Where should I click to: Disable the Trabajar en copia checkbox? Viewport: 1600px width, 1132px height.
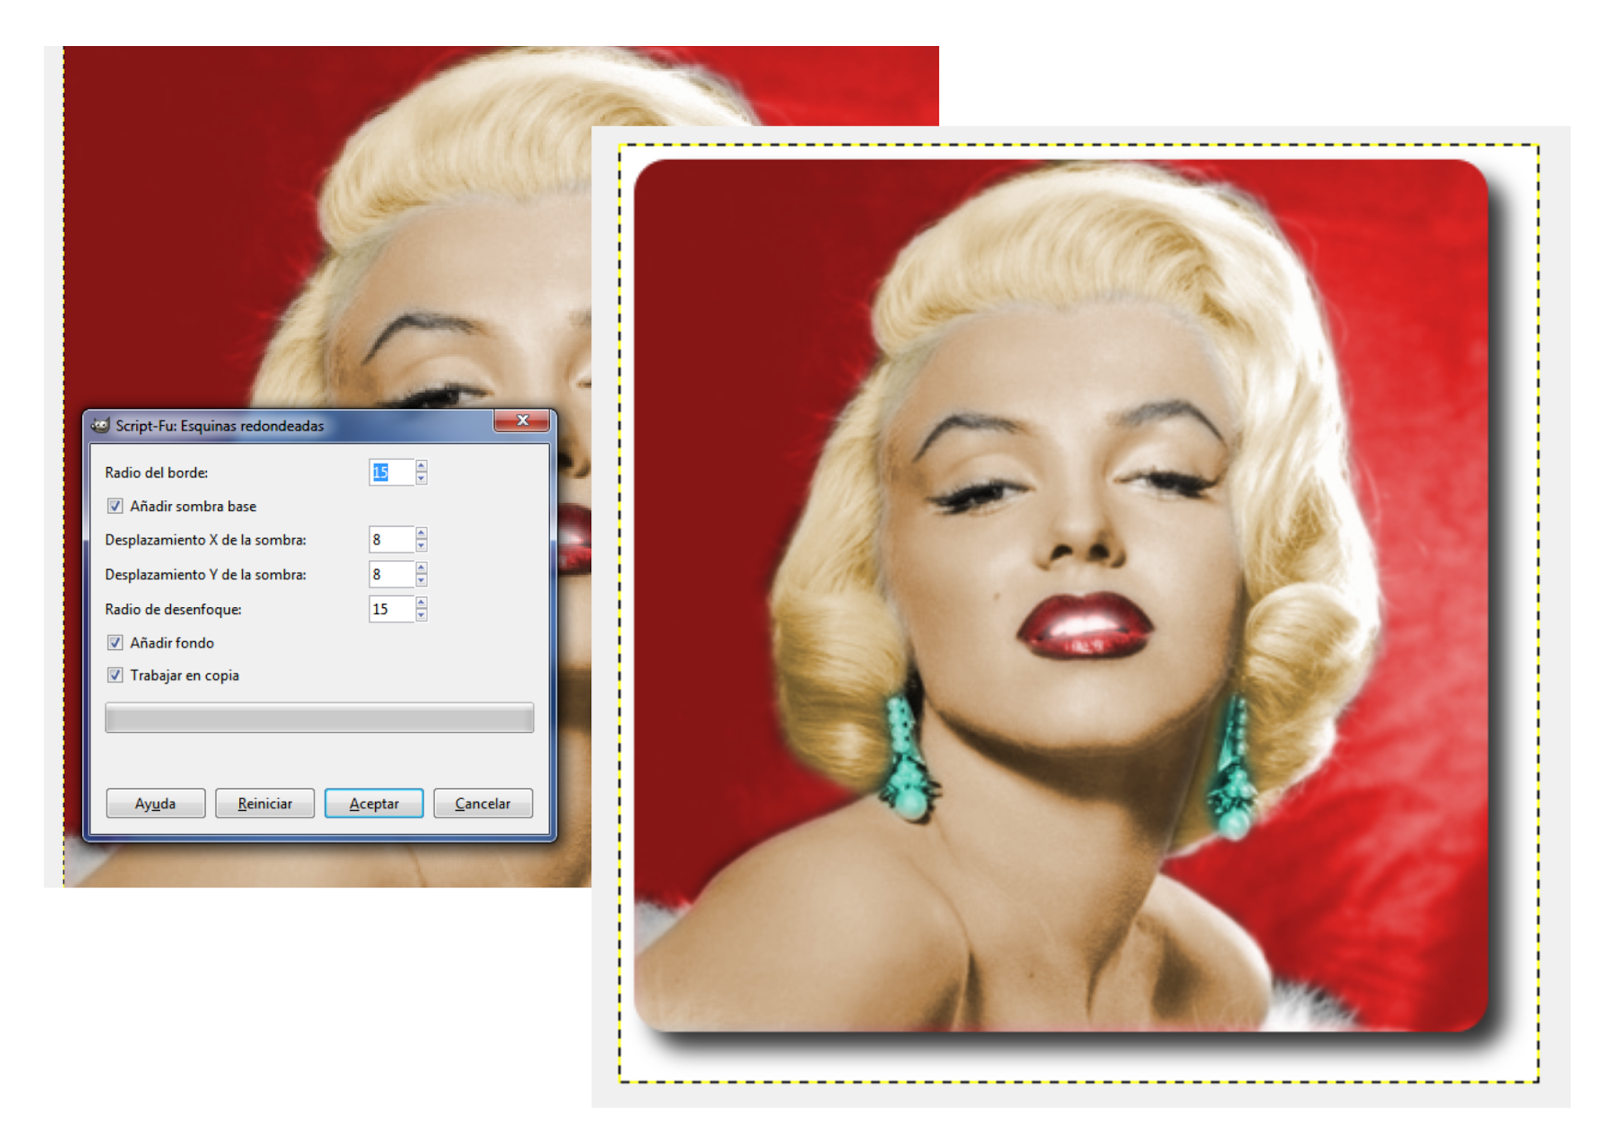click(115, 675)
